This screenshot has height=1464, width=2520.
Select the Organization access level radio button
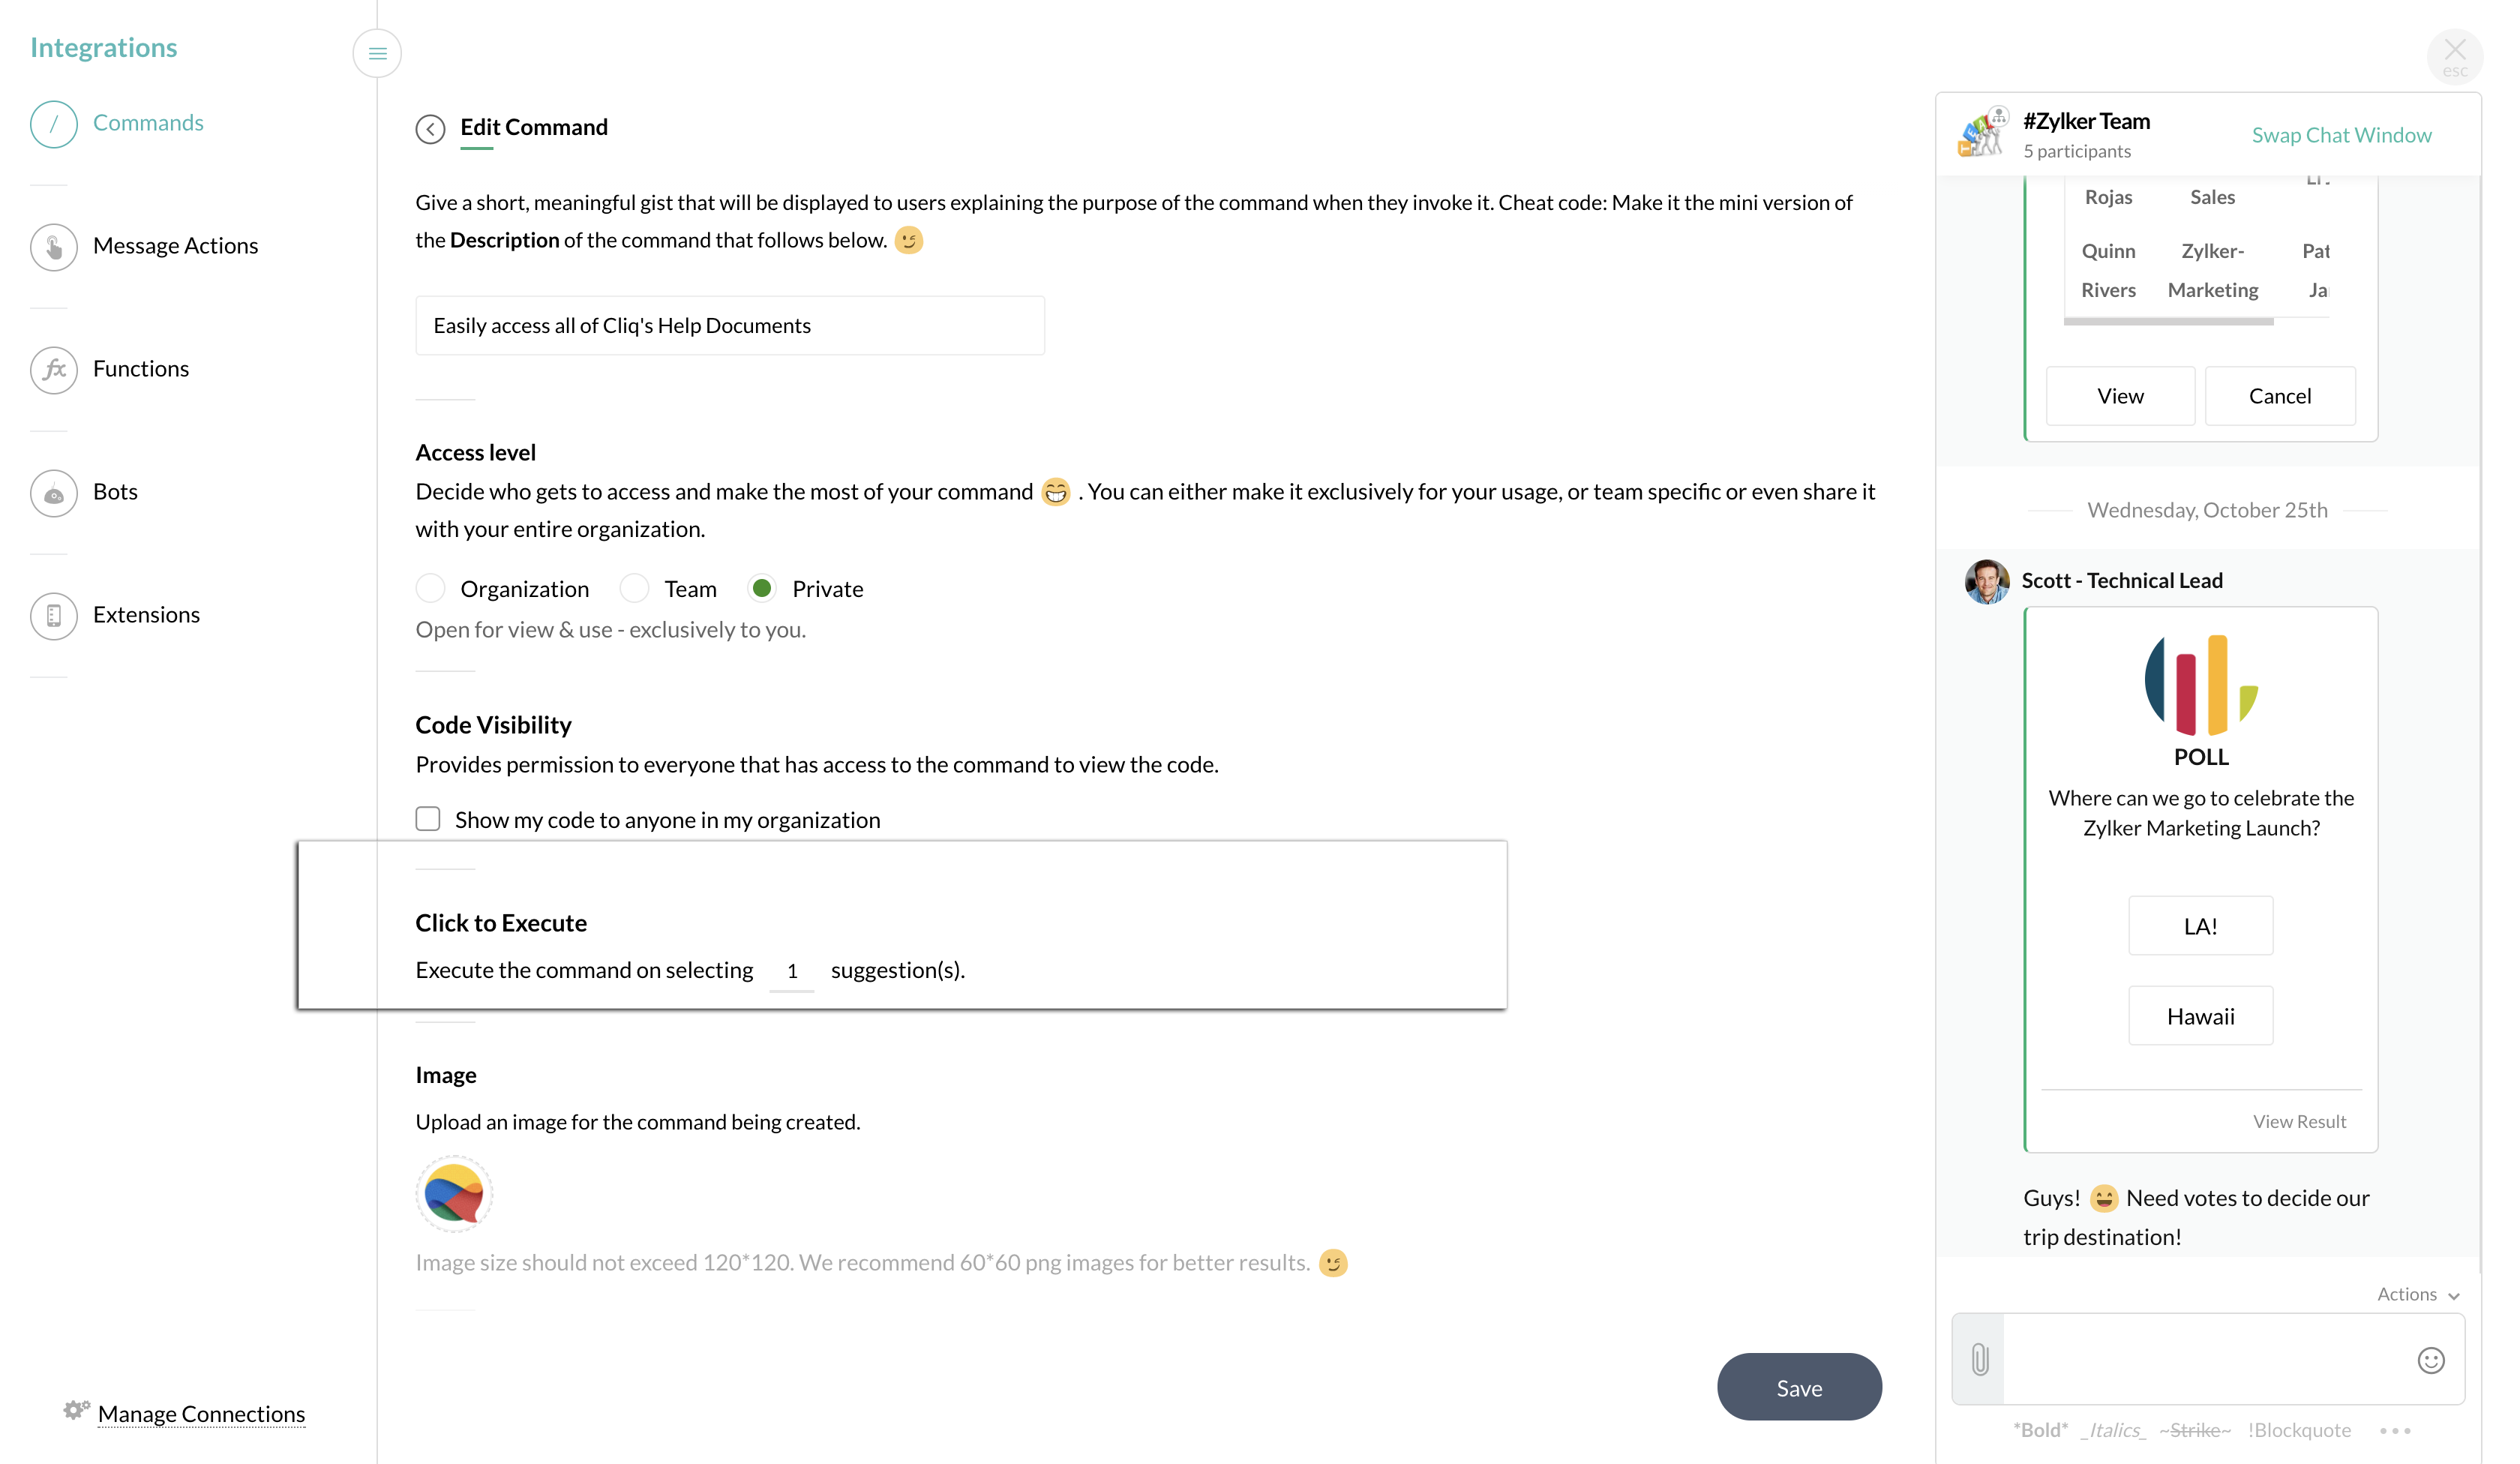(430, 589)
